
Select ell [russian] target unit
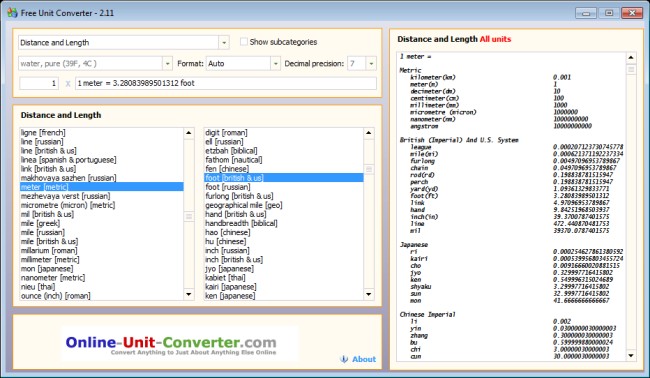tap(284, 142)
